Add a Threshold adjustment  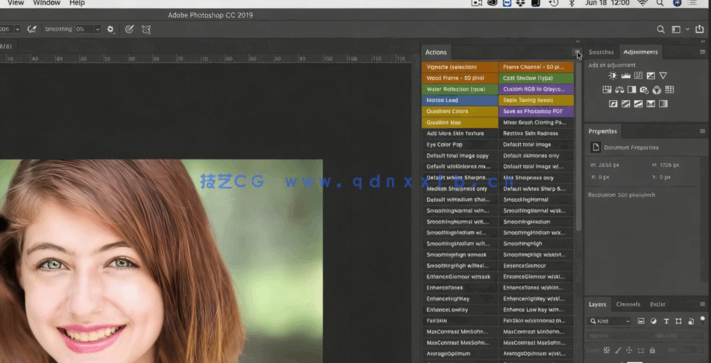[x=638, y=104]
